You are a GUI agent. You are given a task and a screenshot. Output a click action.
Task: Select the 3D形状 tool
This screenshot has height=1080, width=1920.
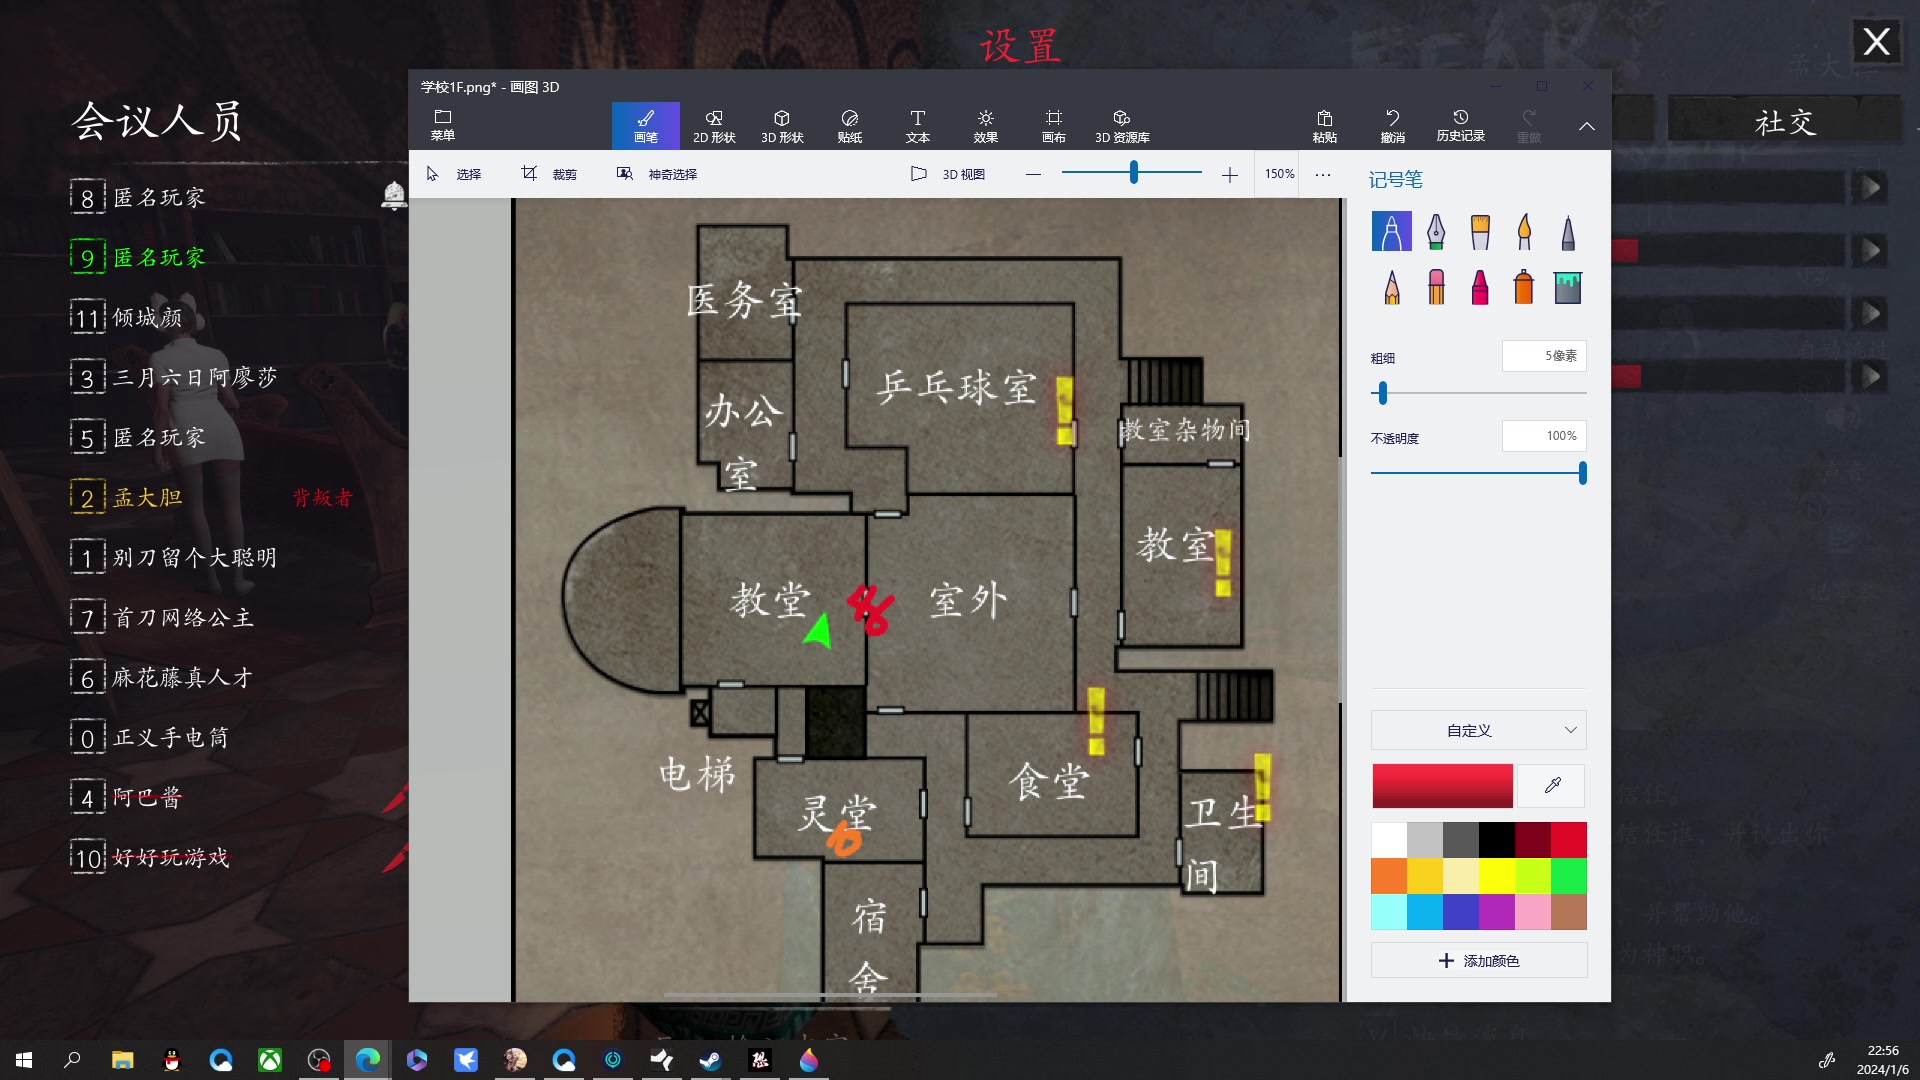[x=779, y=124]
